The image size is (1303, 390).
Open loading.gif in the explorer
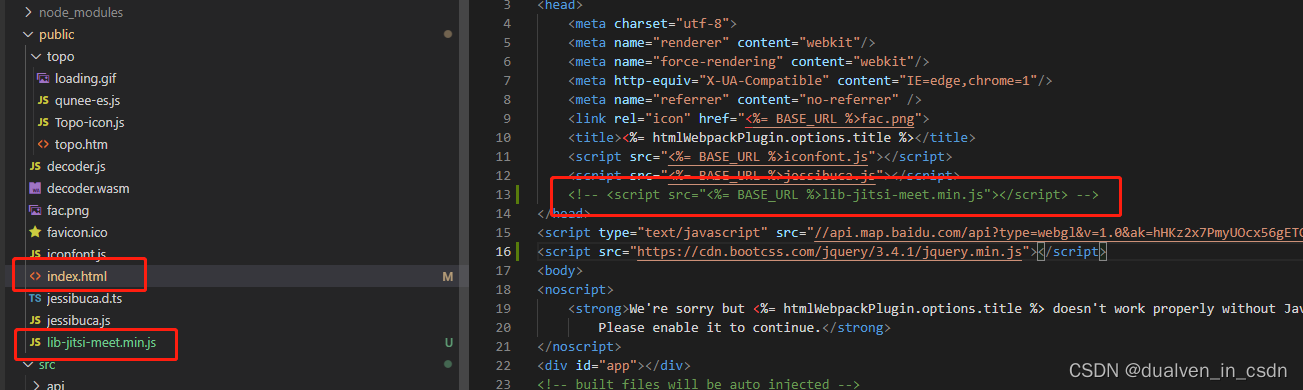pos(86,79)
